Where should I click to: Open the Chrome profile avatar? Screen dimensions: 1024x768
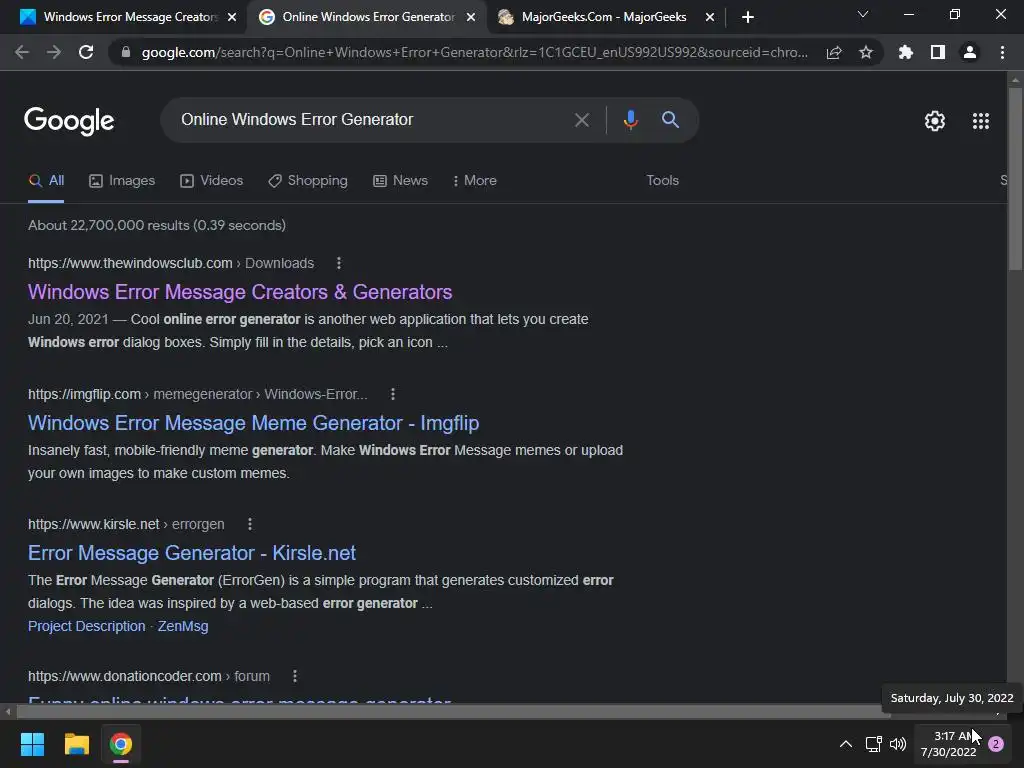coord(970,52)
